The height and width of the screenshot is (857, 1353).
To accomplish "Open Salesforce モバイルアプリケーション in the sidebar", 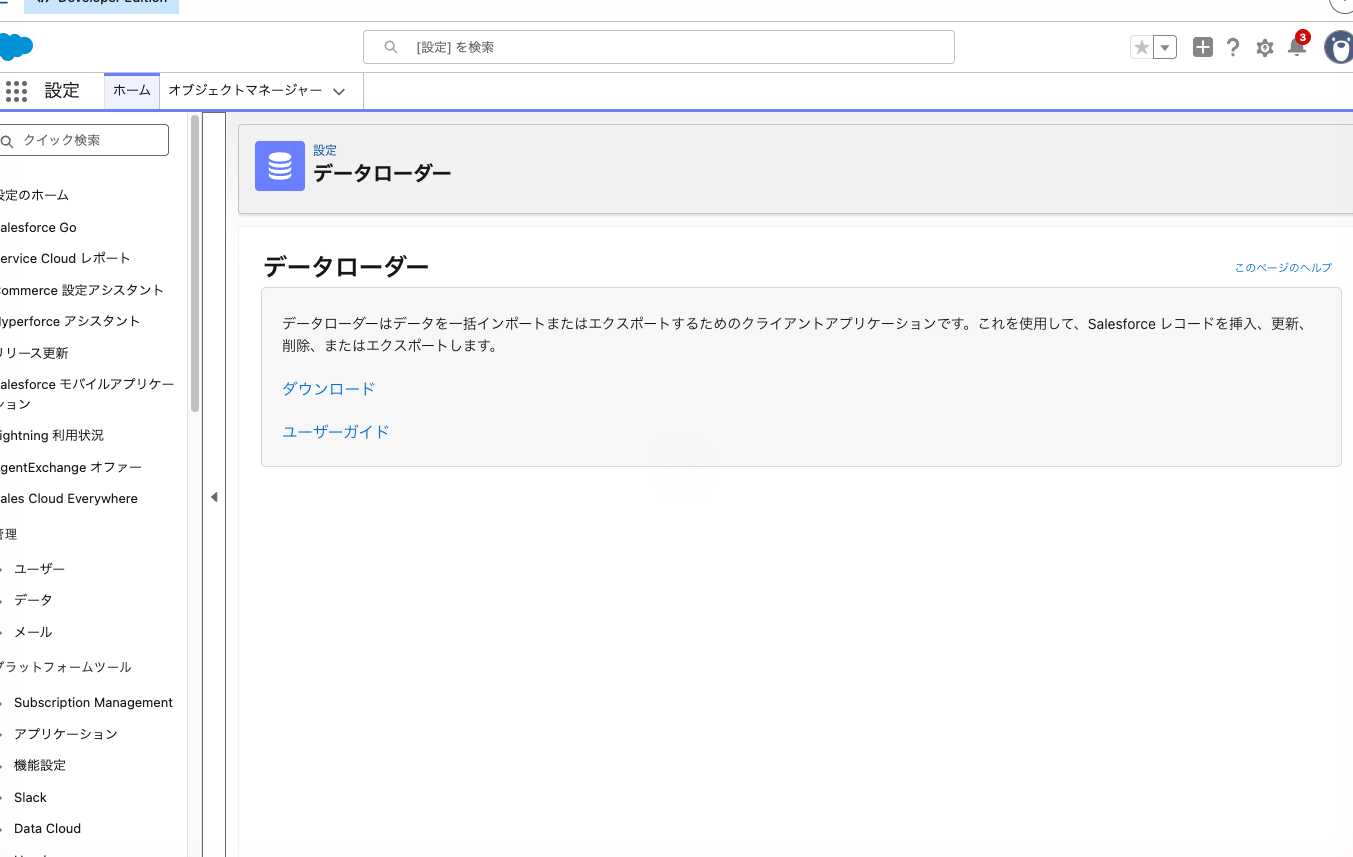I will coord(87,394).
